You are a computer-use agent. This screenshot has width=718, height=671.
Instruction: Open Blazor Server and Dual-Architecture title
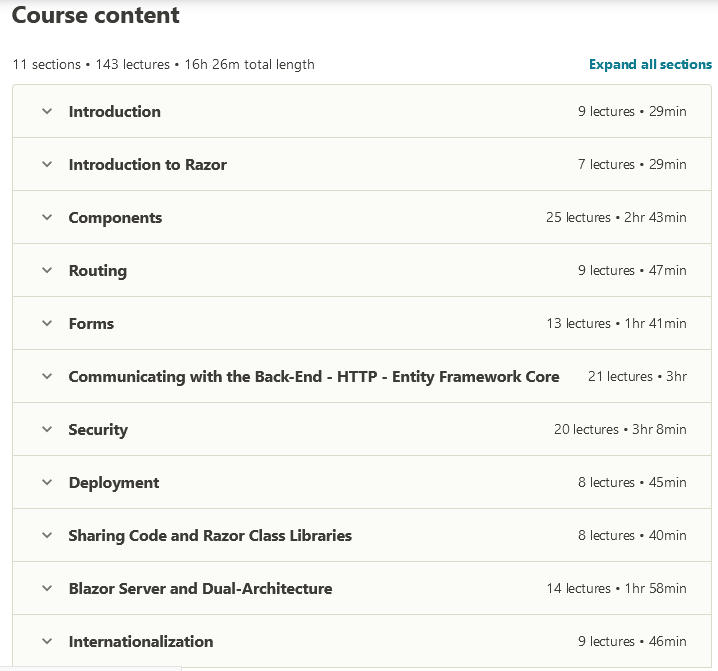click(200, 589)
